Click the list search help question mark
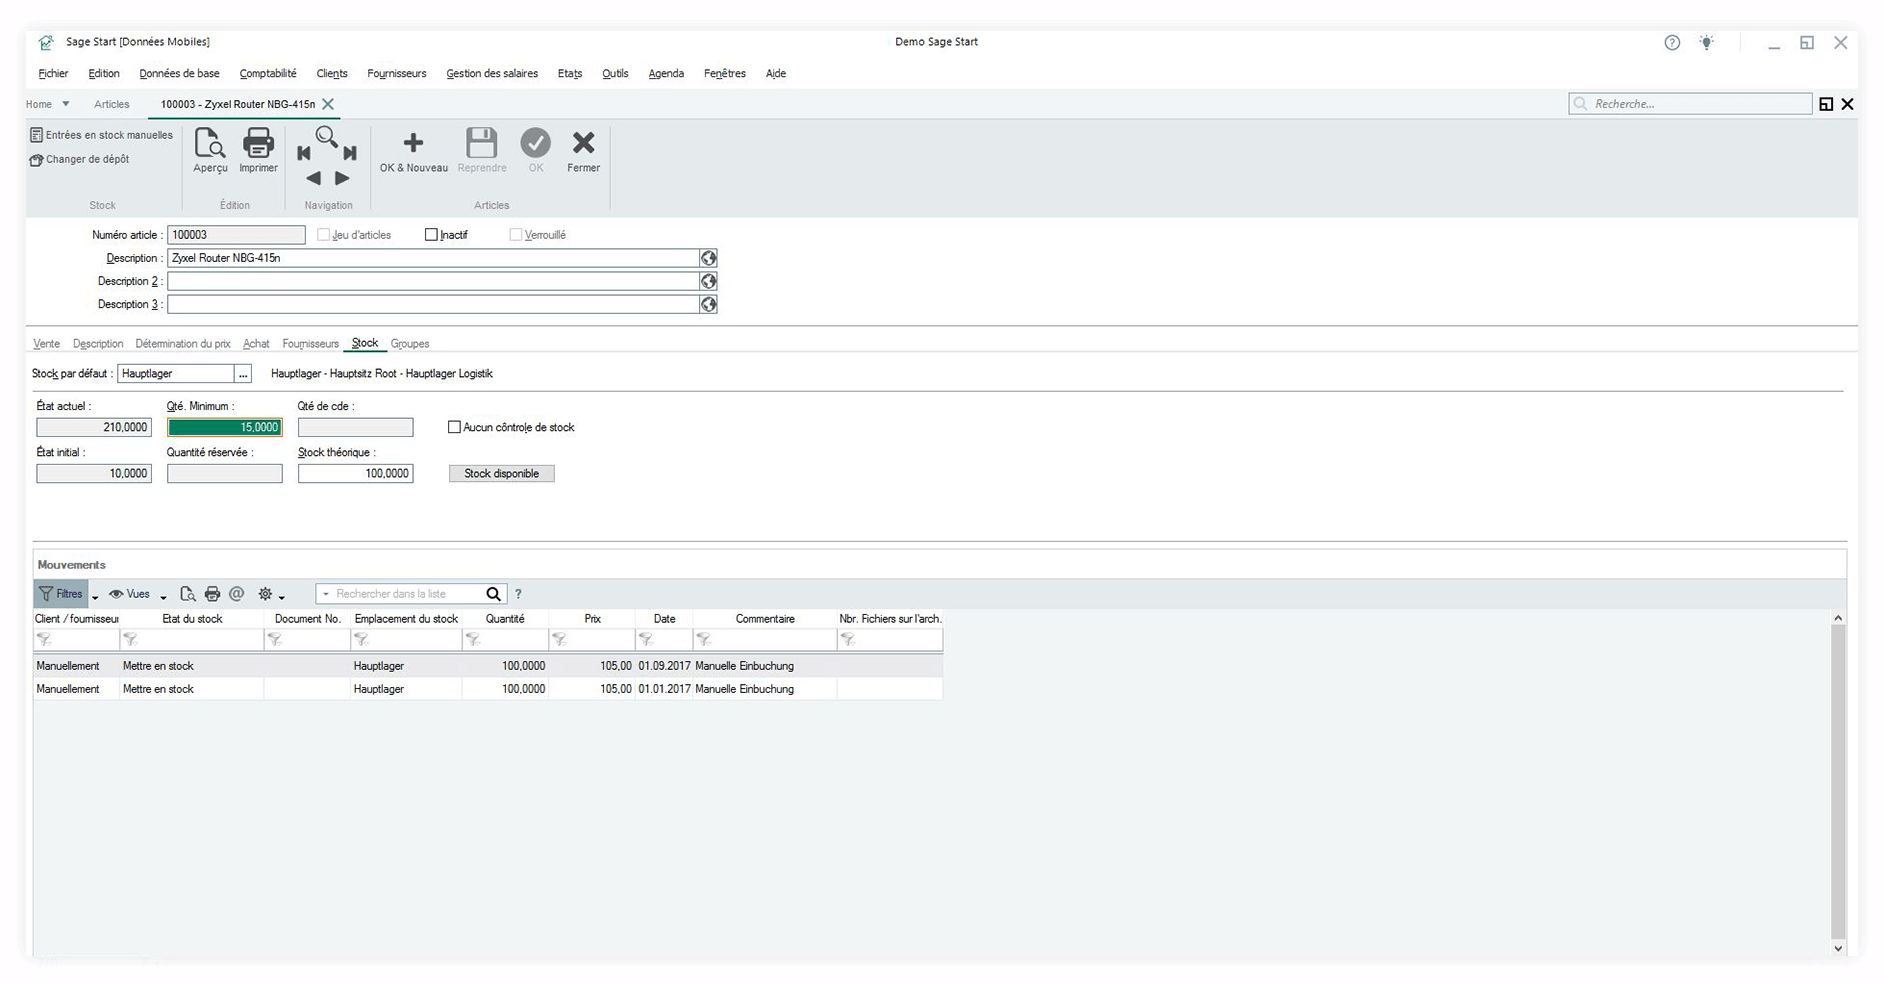Viewport: 1884px width, 985px height. (518, 594)
